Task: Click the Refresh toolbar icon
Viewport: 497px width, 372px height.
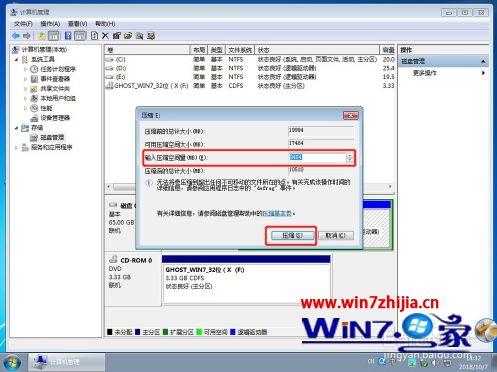Action: [x=94, y=36]
